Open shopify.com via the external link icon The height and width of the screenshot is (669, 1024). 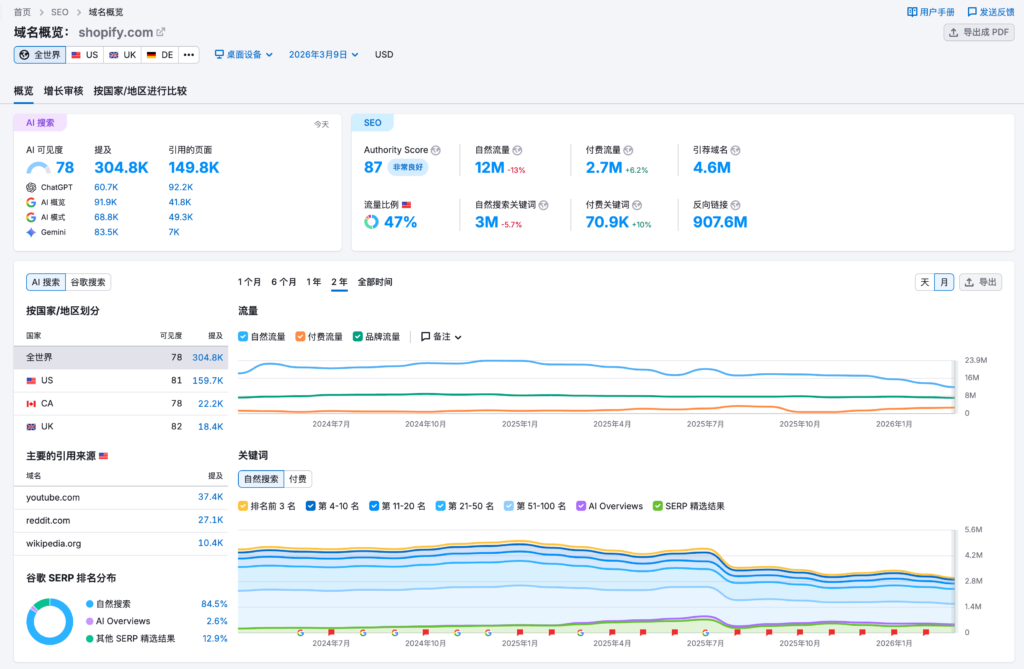160,32
